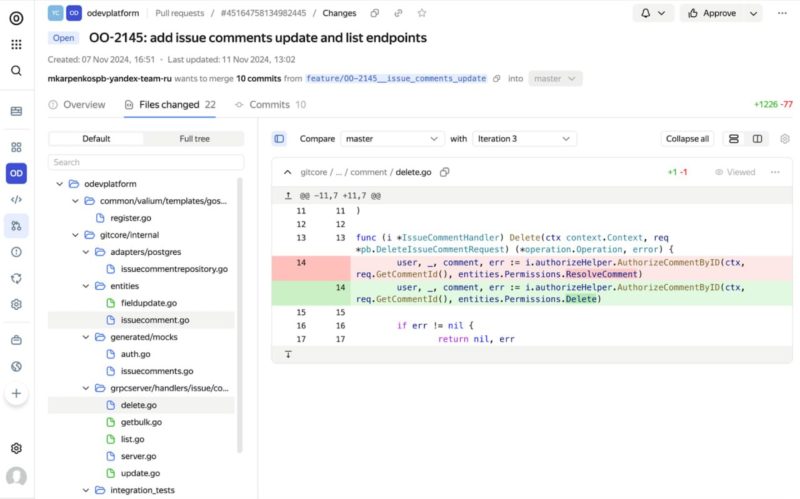Image resolution: width=800 pixels, height=499 pixels.
Task: Click the plus icon in left sidebar
Action: [16, 393]
